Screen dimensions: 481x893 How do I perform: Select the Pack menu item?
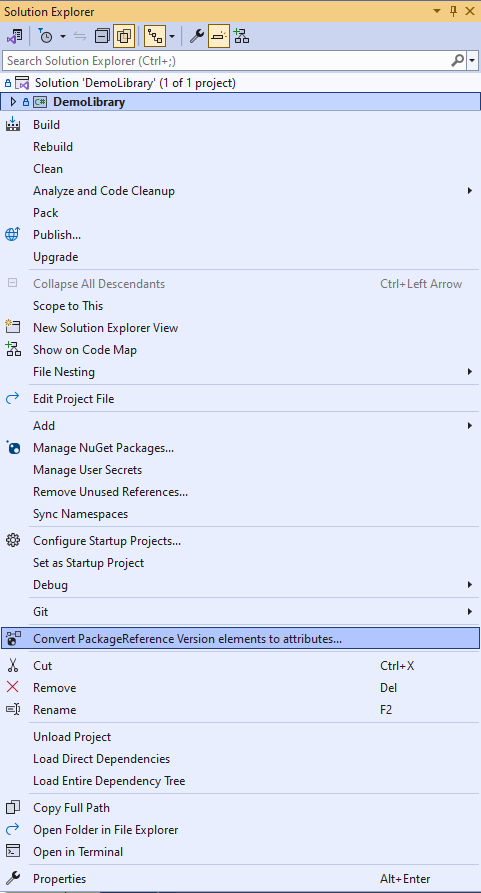(x=240, y=212)
